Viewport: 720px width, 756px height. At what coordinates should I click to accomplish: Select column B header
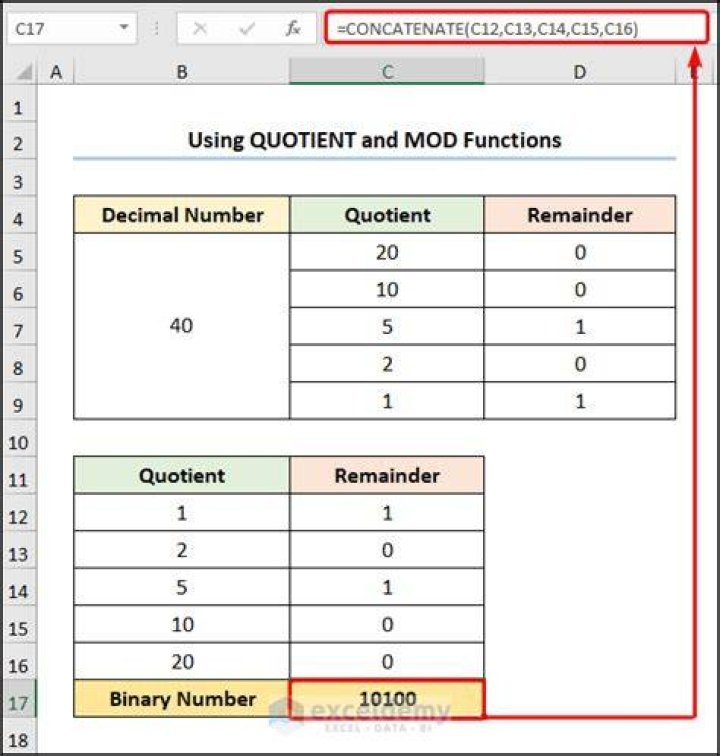tap(182, 72)
